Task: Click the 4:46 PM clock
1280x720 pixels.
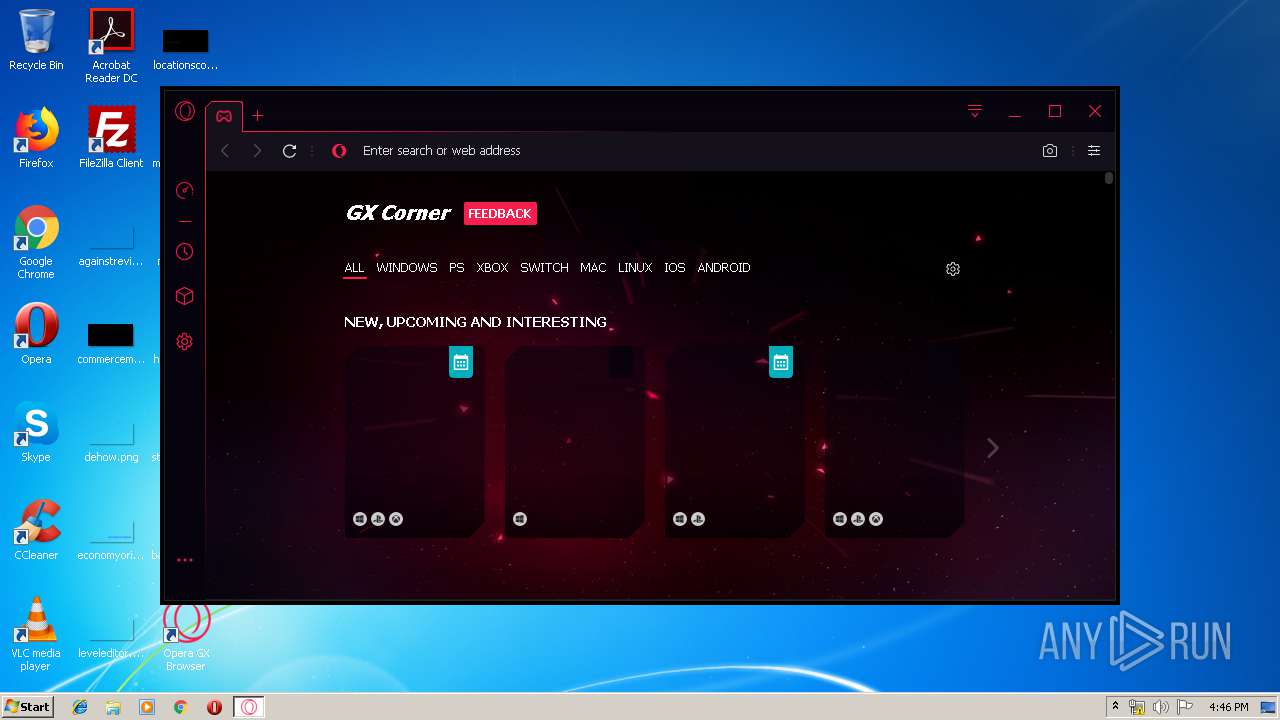Action: (1228, 707)
